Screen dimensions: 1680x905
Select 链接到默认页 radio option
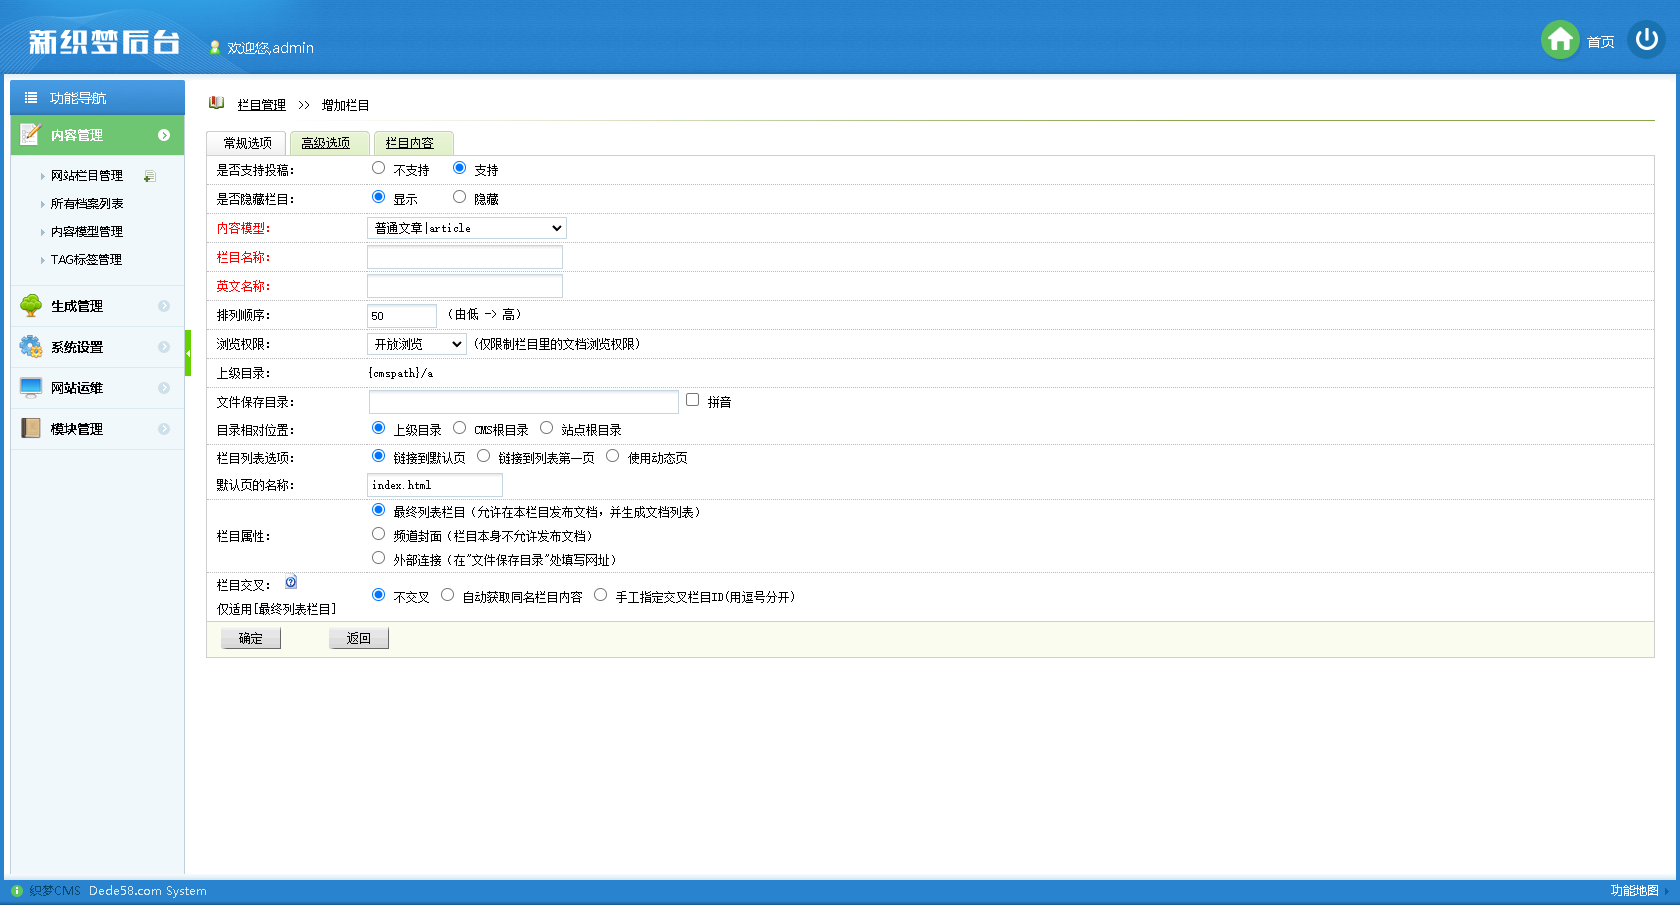[x=378, y=456]
